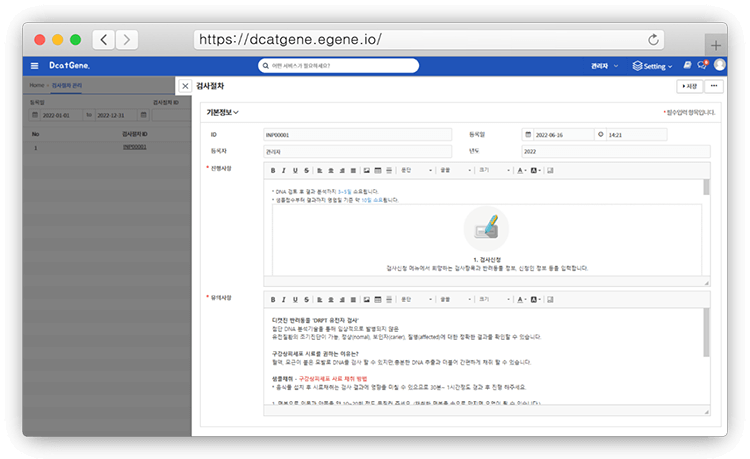Open the font color picker in 진행사항 toolbar
Screen dimensions: 750x459
[x=522, y=170]
